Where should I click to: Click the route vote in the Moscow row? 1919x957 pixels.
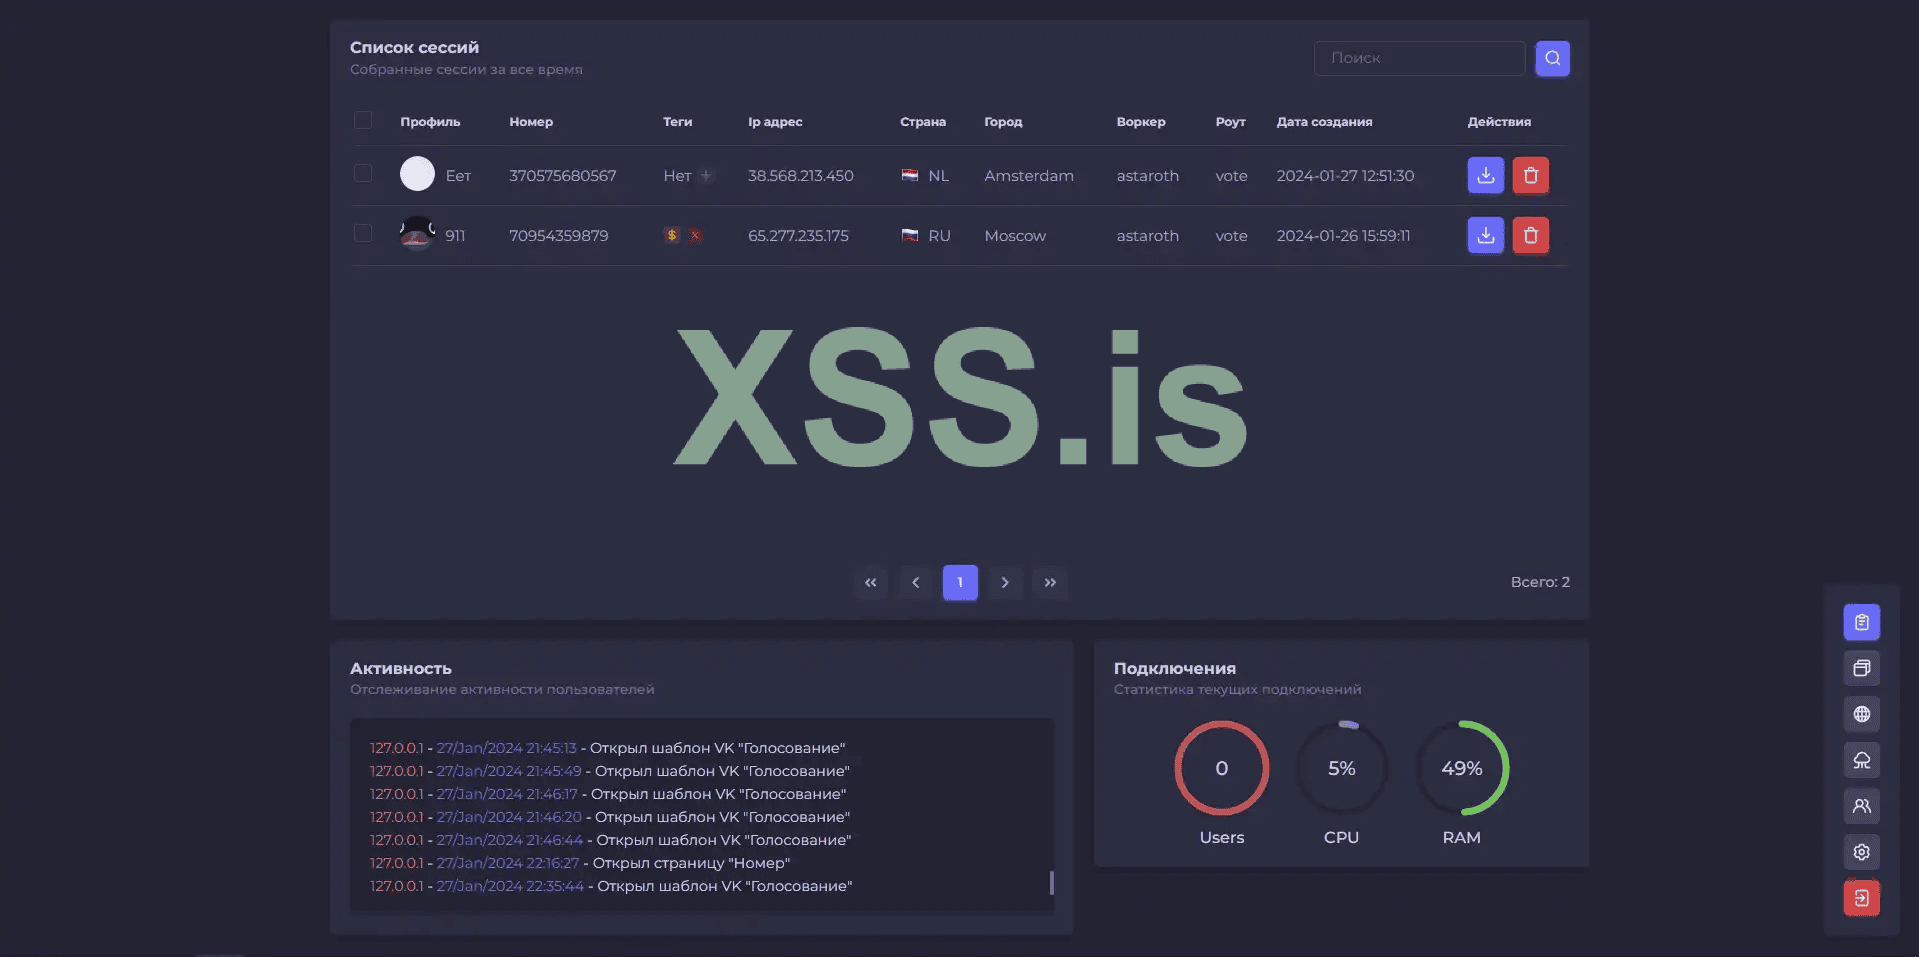click(1231, 236)
